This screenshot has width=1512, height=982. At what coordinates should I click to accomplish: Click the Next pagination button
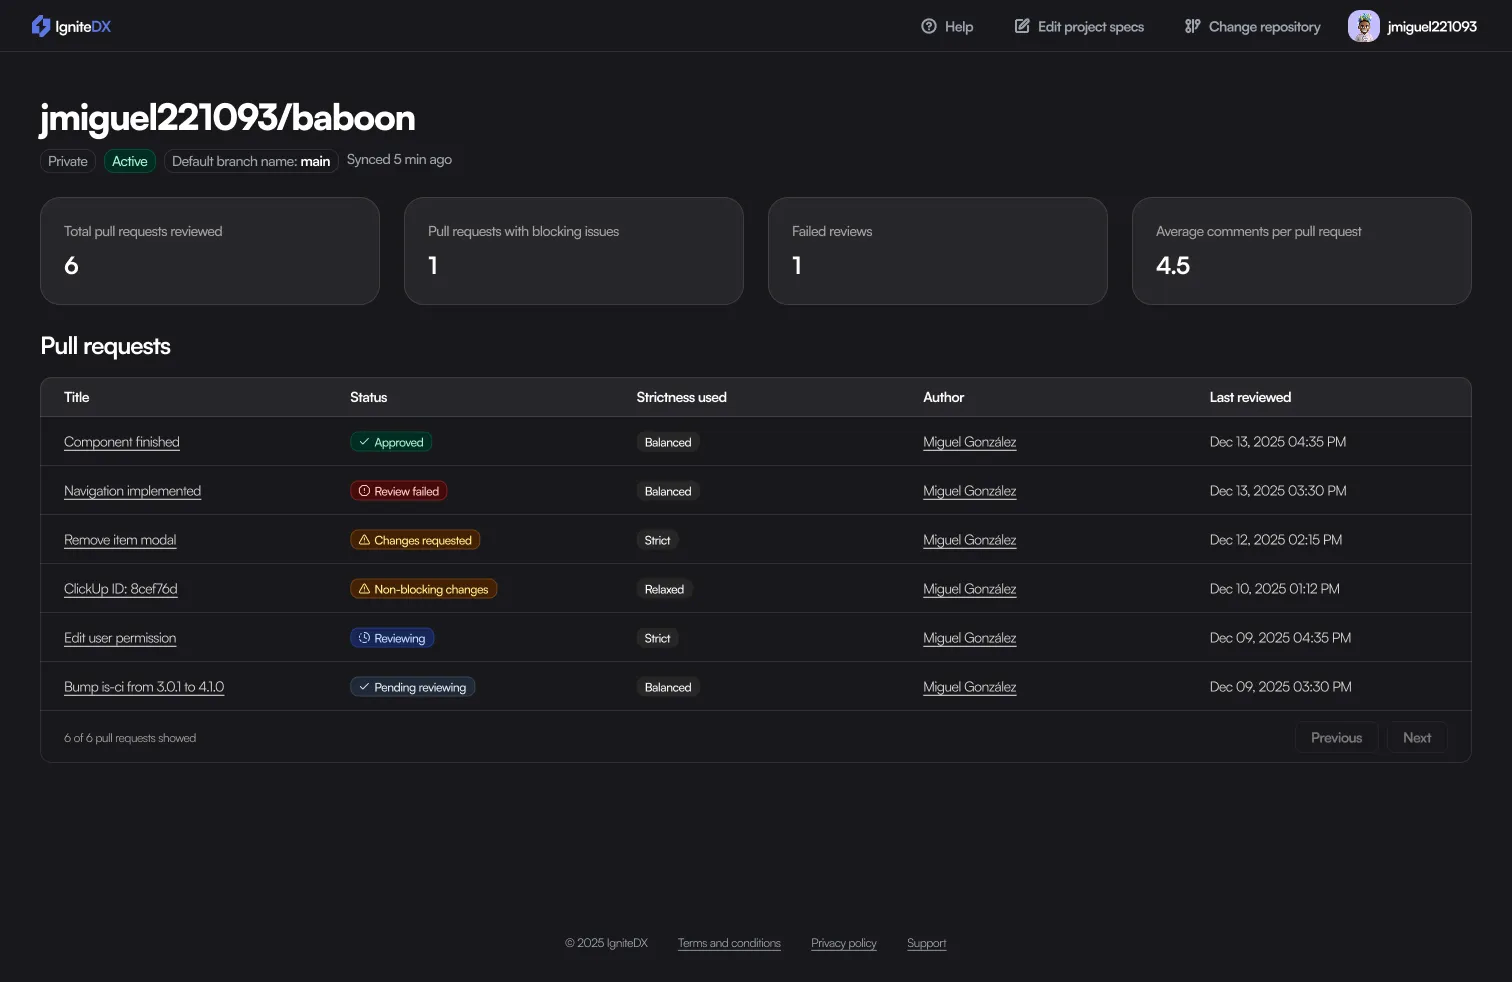click(x=1416, y=737)
